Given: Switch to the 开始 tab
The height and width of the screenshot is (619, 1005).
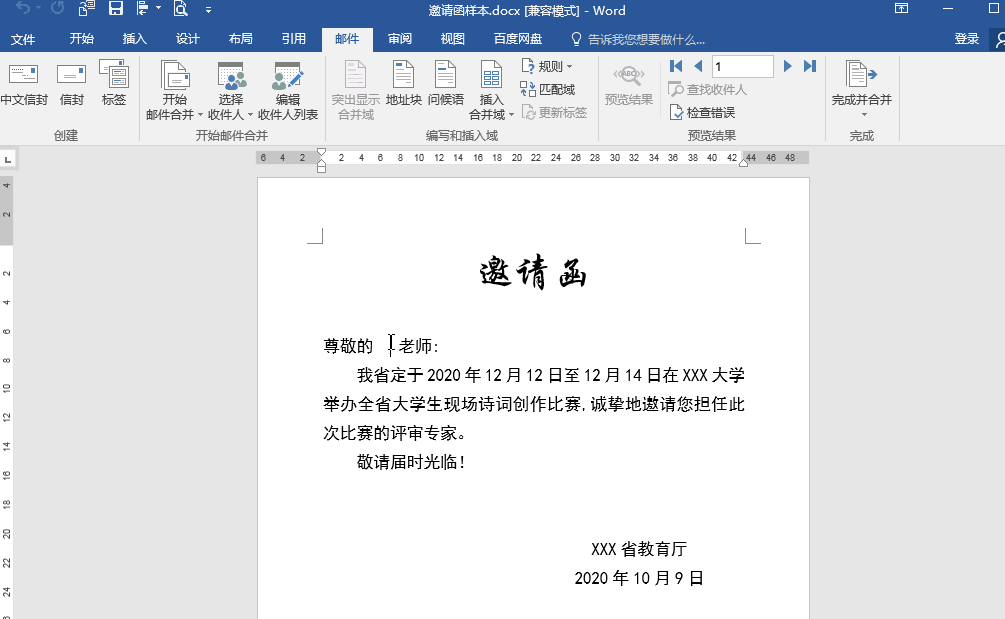Looking at the screenshot, I should pyautogui.click(x=81, y=39).
